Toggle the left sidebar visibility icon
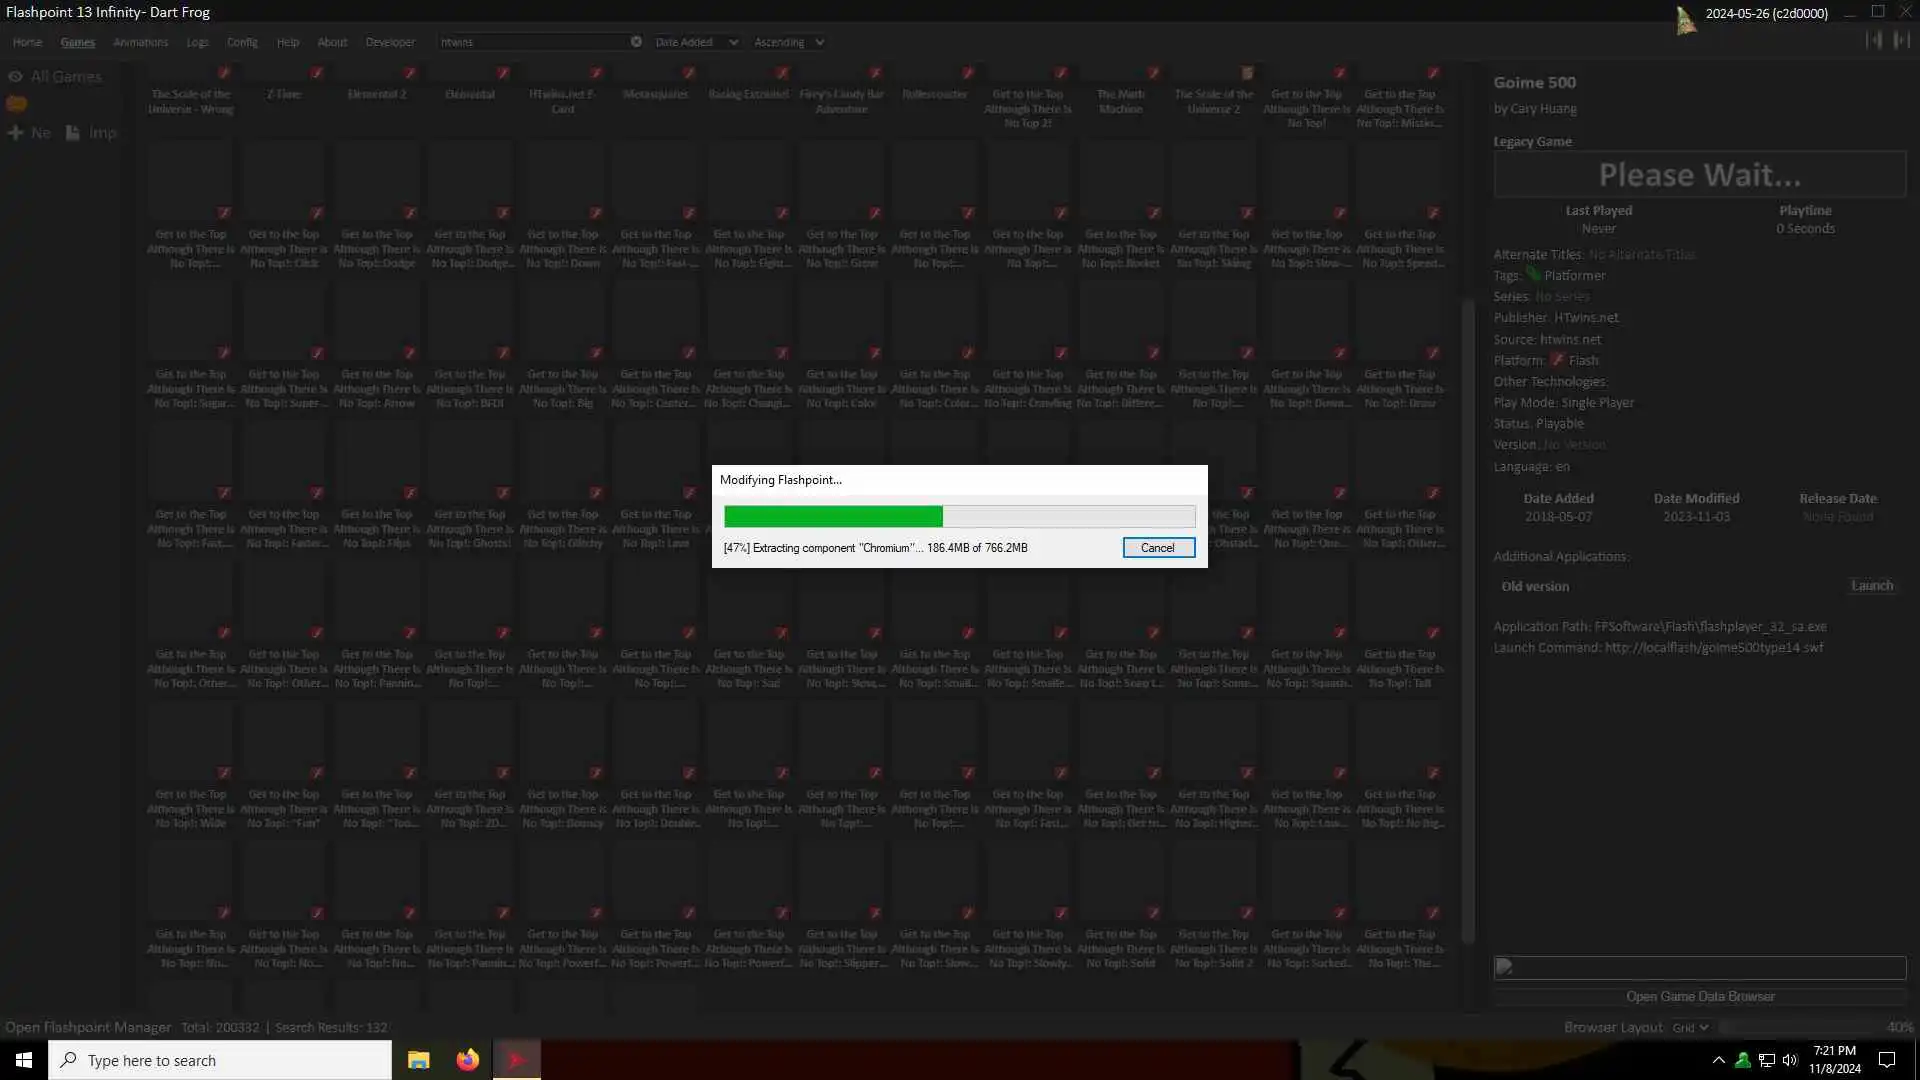Image resolution: width=1920 pixels, height=1080 pixels. (x=1874, y=40)
